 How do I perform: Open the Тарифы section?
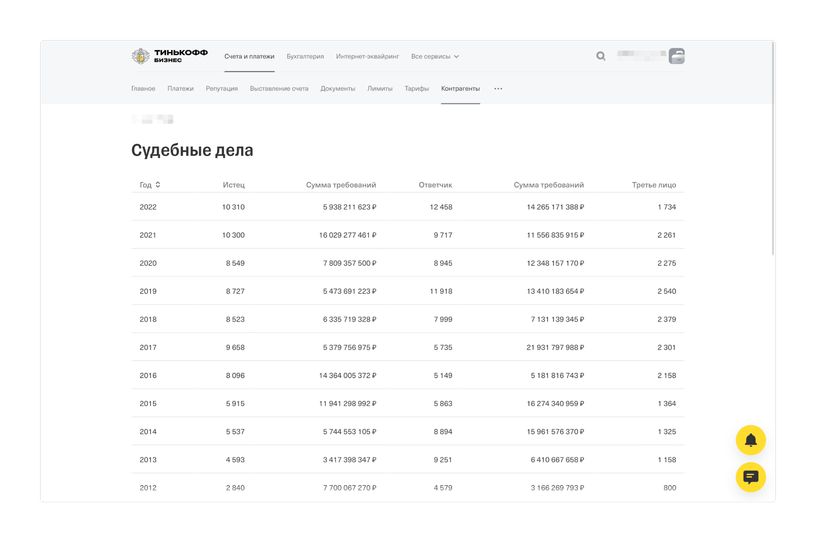417,89
